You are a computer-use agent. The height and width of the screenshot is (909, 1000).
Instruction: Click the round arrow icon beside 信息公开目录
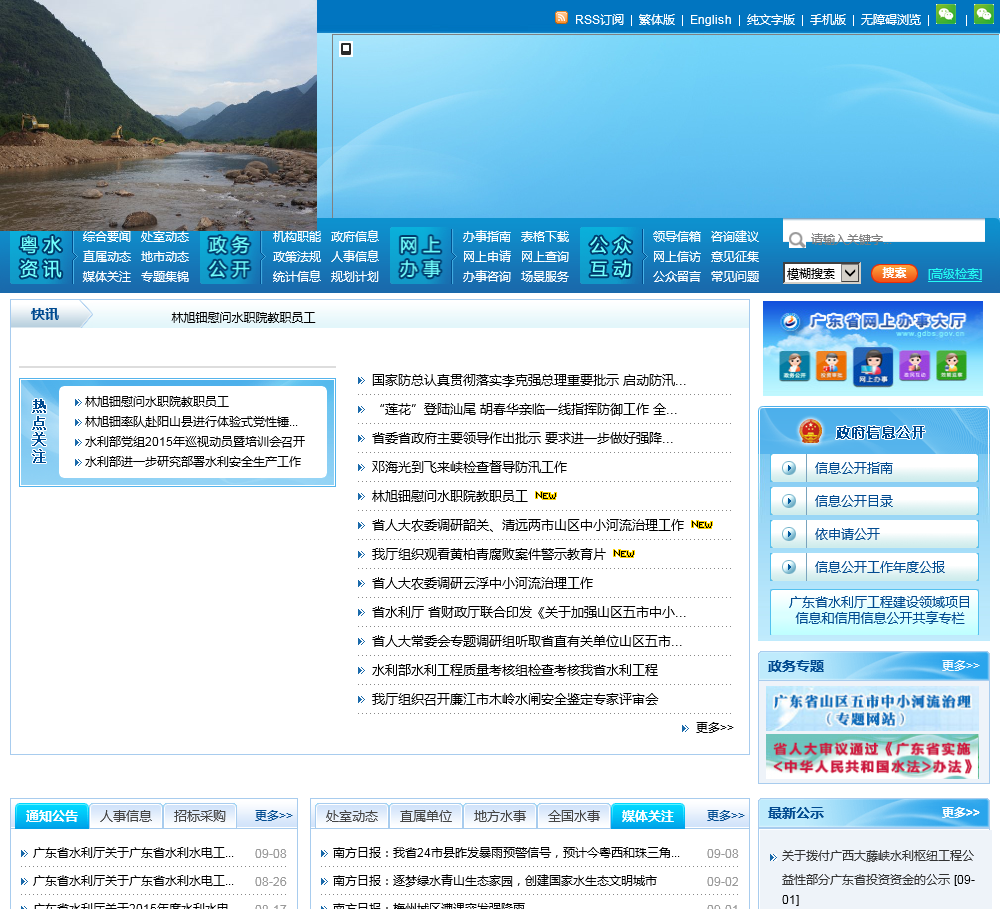[789, 501]
